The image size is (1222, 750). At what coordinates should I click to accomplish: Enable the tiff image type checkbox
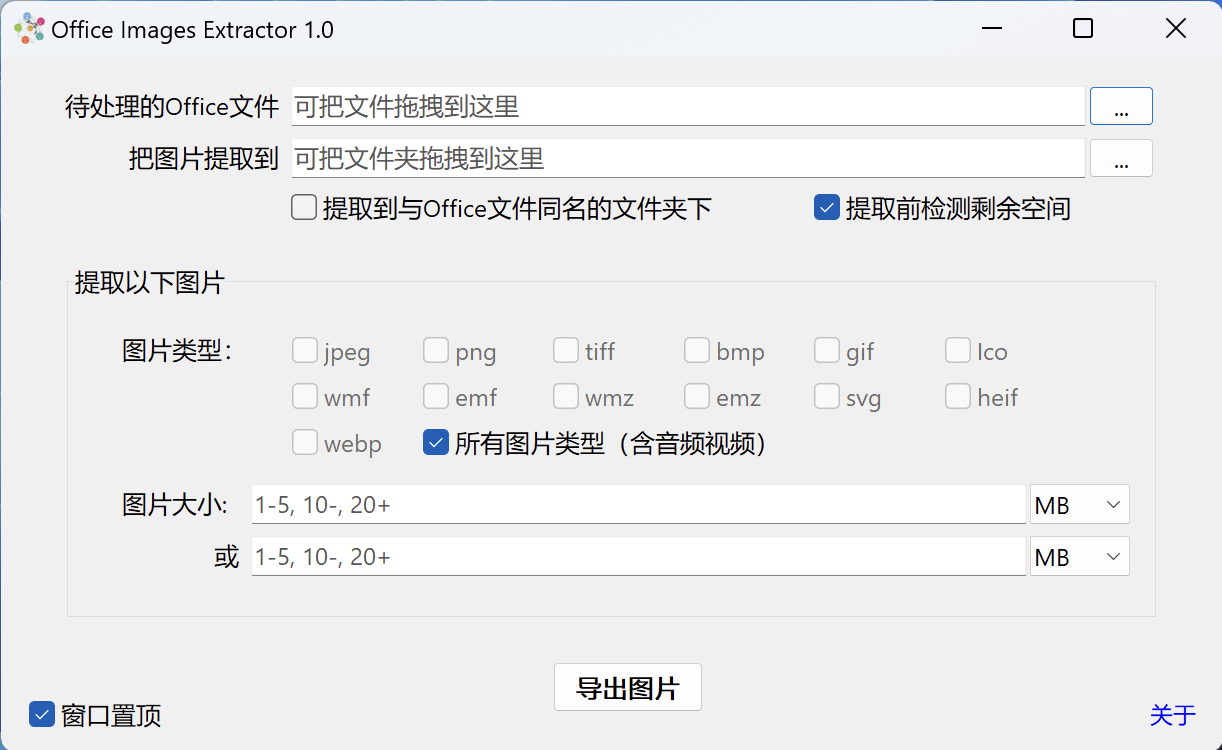[565, 350]
